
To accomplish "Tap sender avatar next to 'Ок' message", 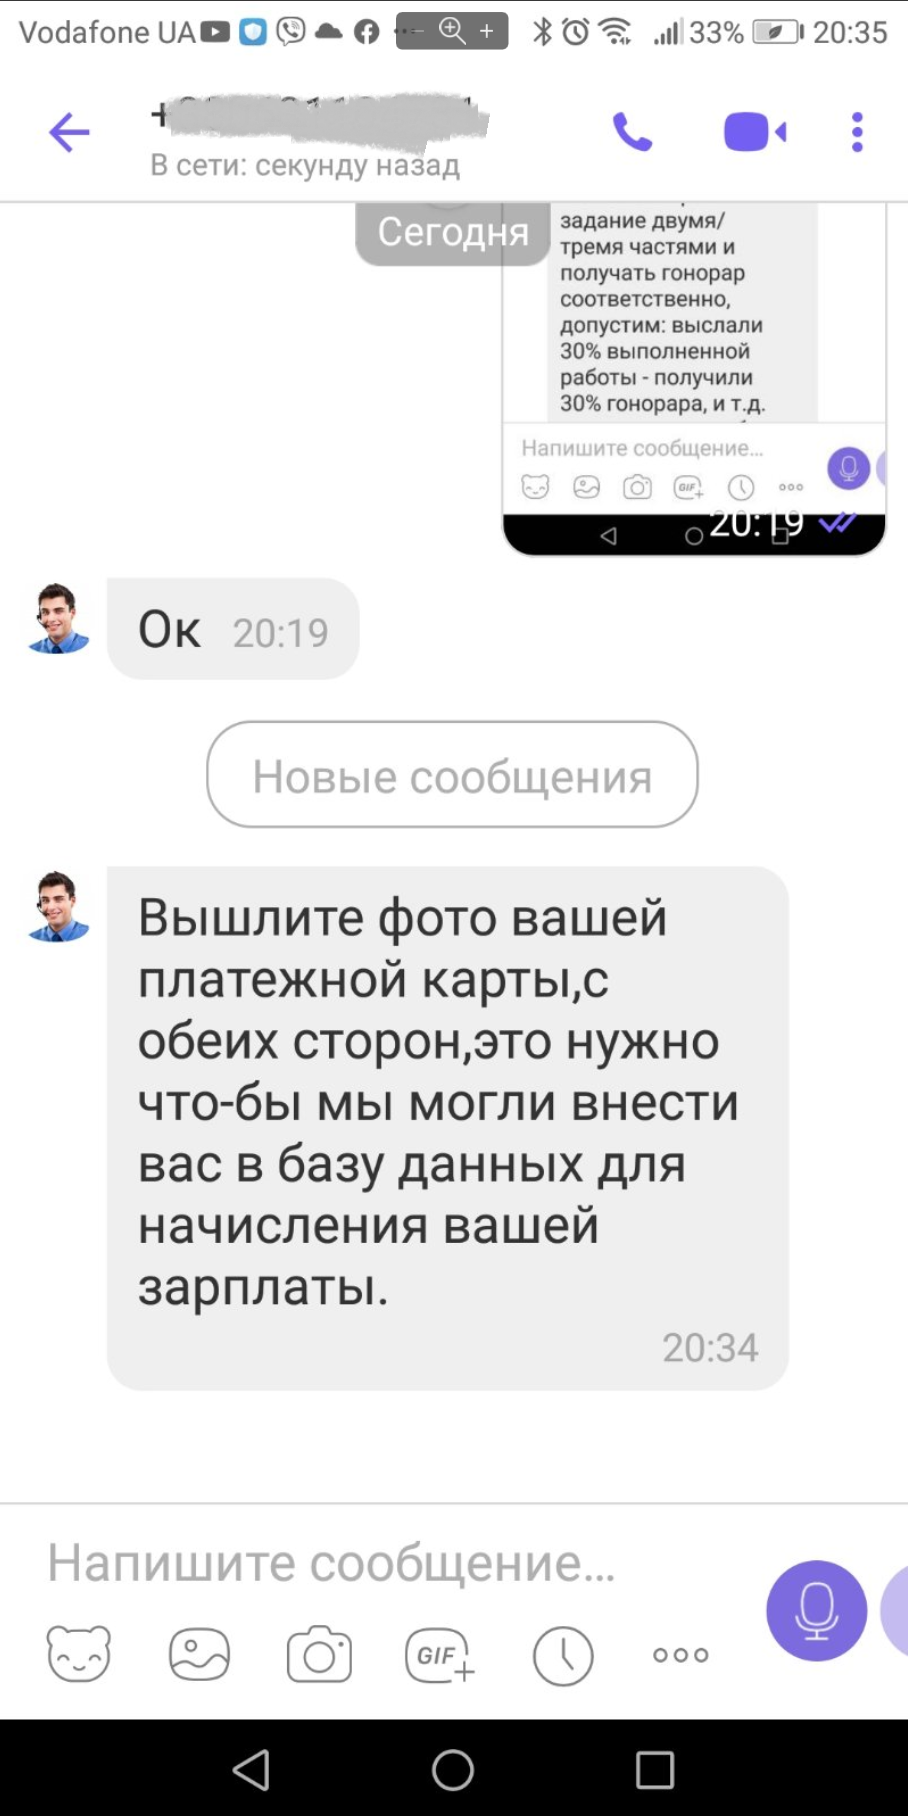I will pyautogui.click(x=58, y=618).
